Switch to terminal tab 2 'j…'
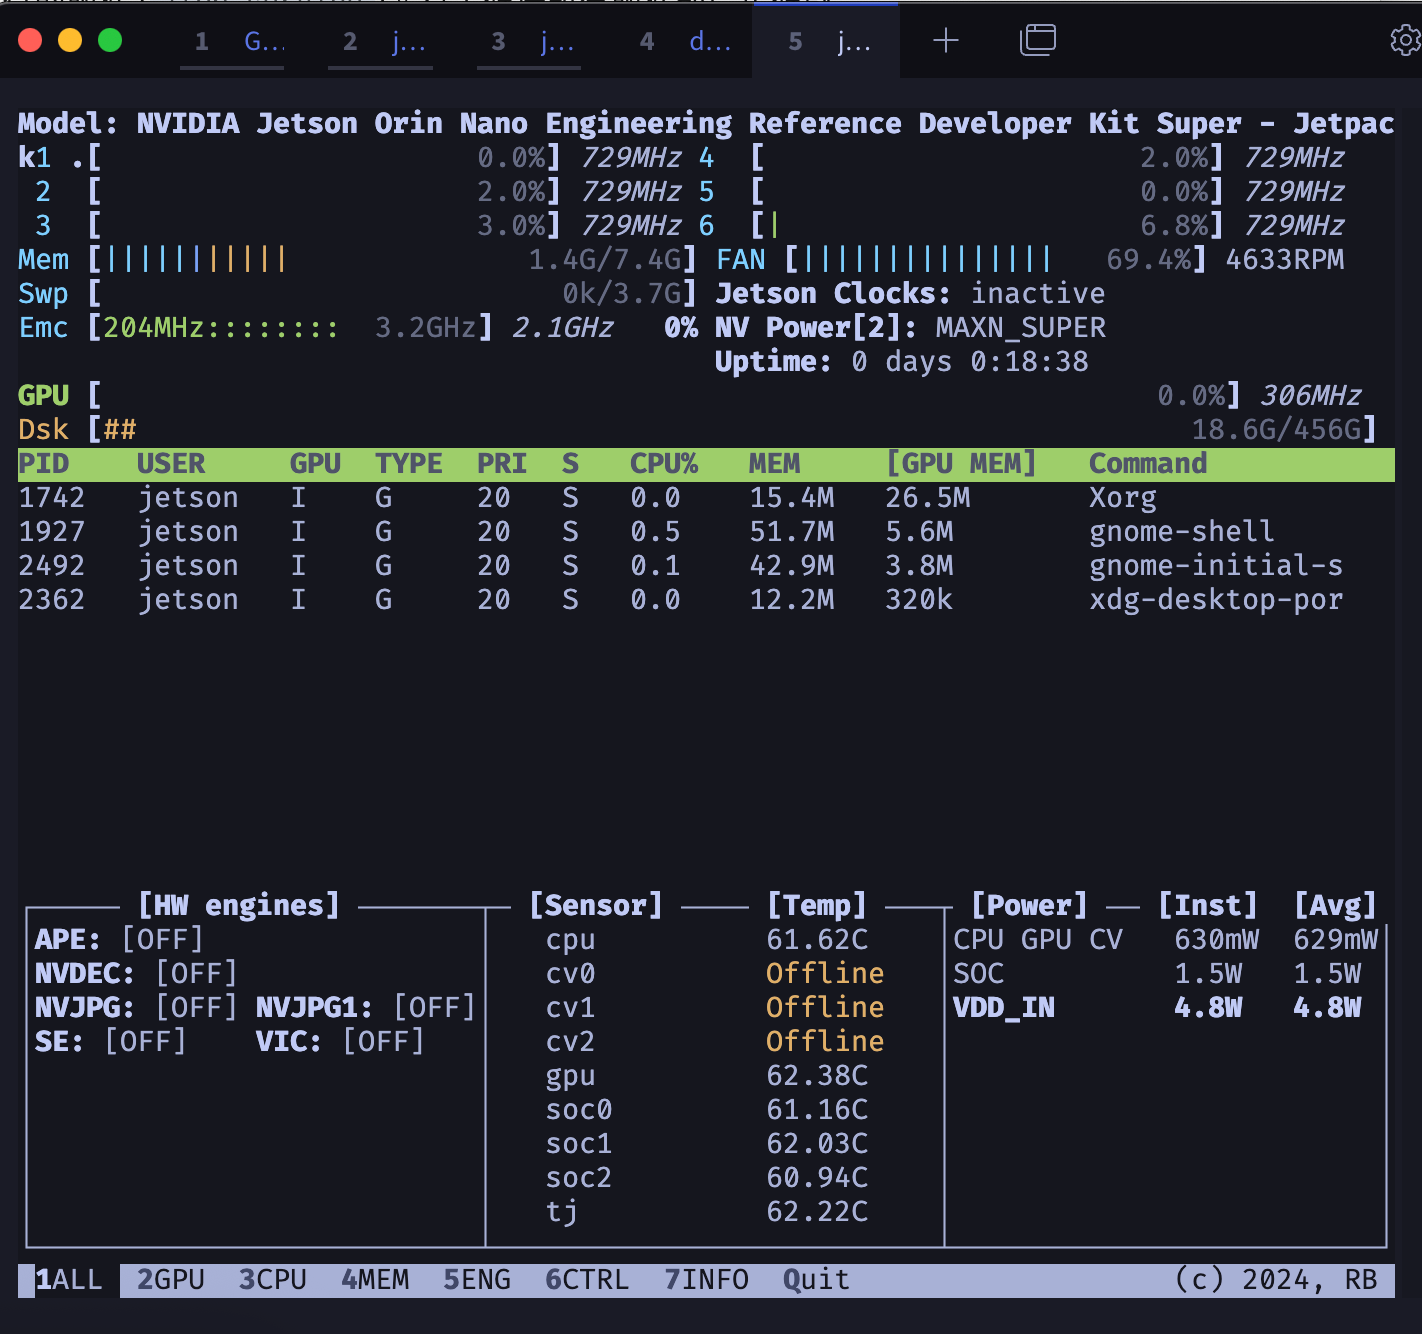 (381, 41)
